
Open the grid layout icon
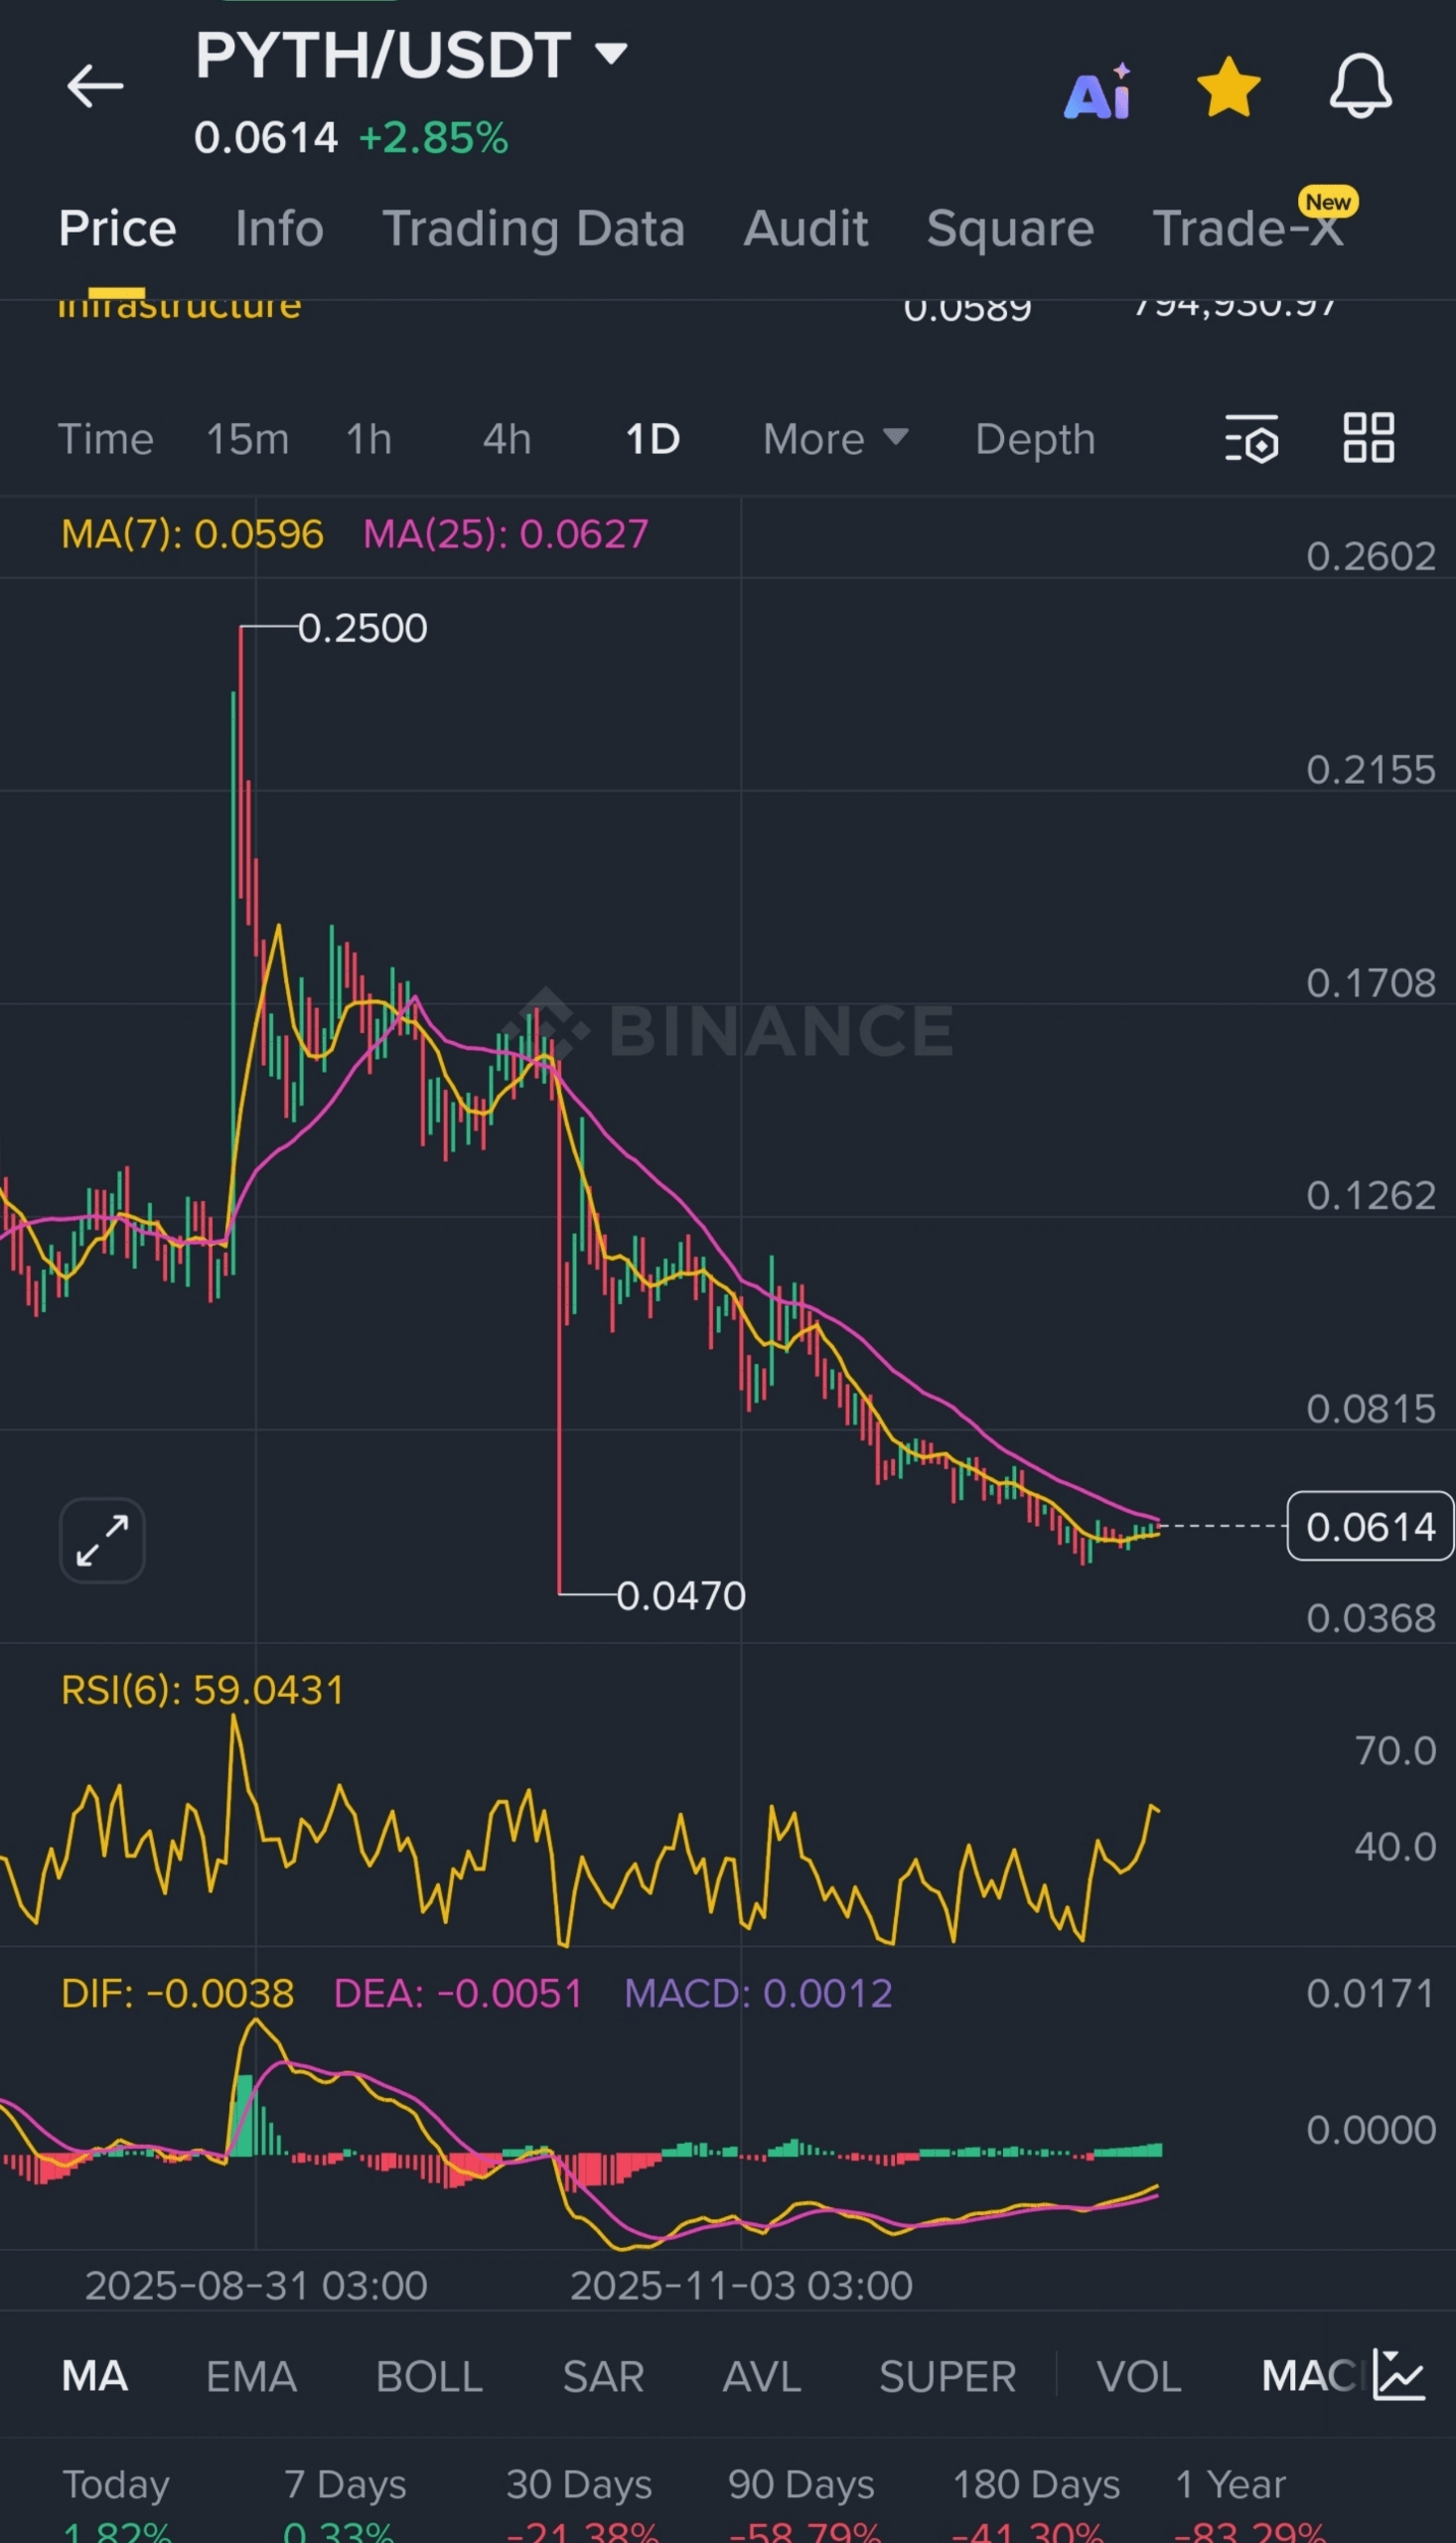1368,438
